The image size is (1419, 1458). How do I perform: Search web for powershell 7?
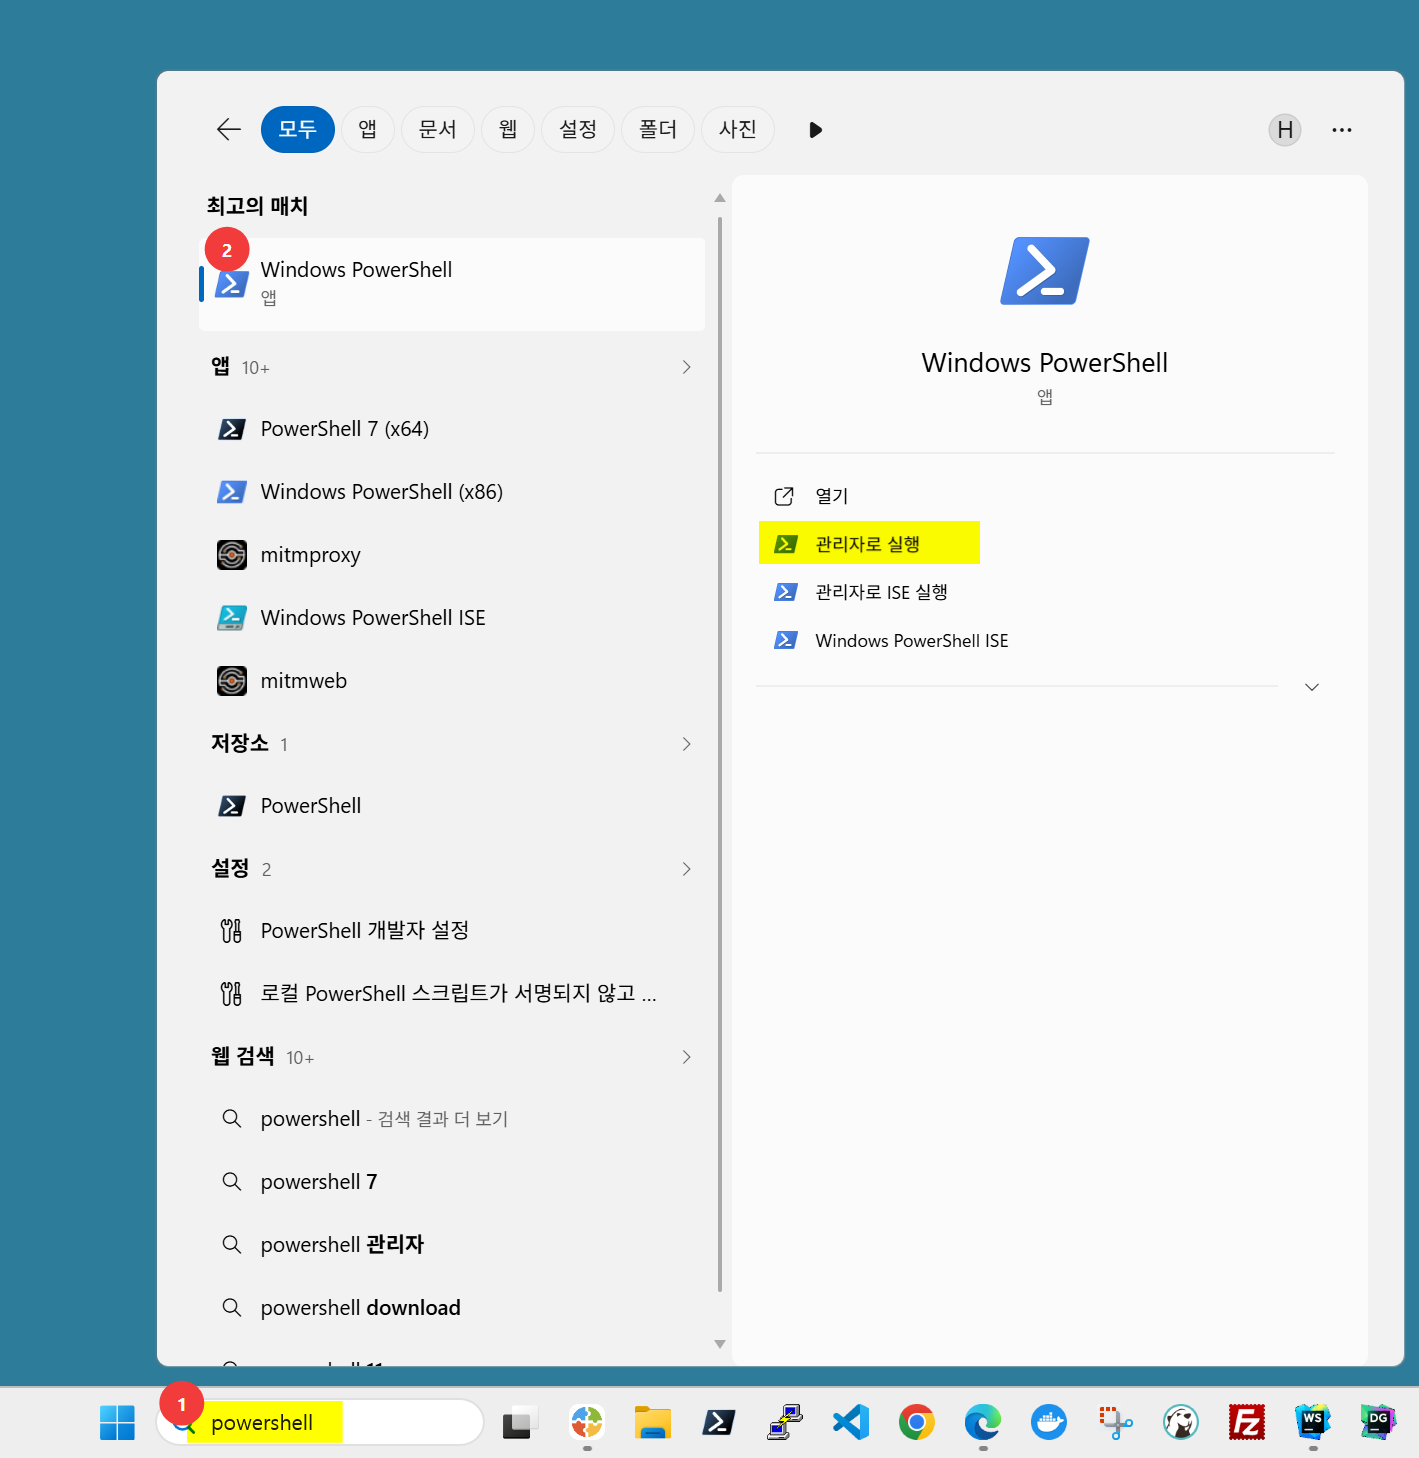452,1182
